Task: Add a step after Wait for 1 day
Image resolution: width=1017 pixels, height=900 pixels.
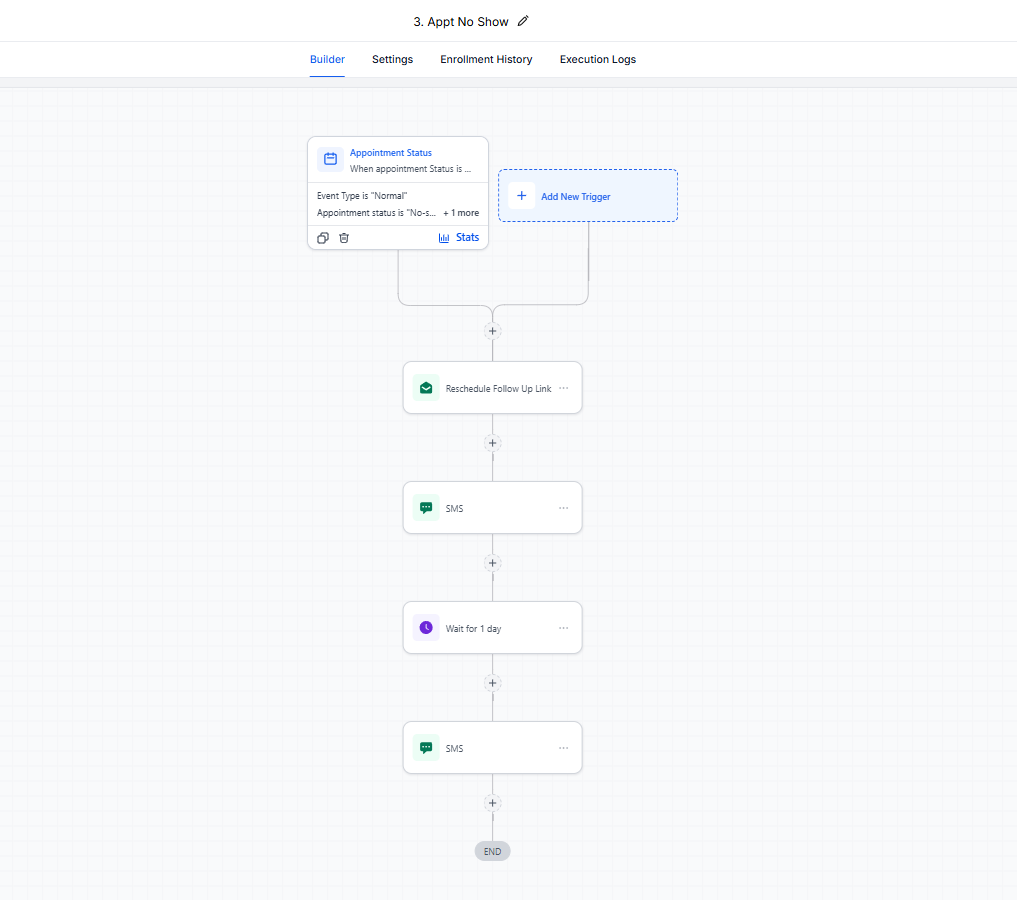Action: 492,683
